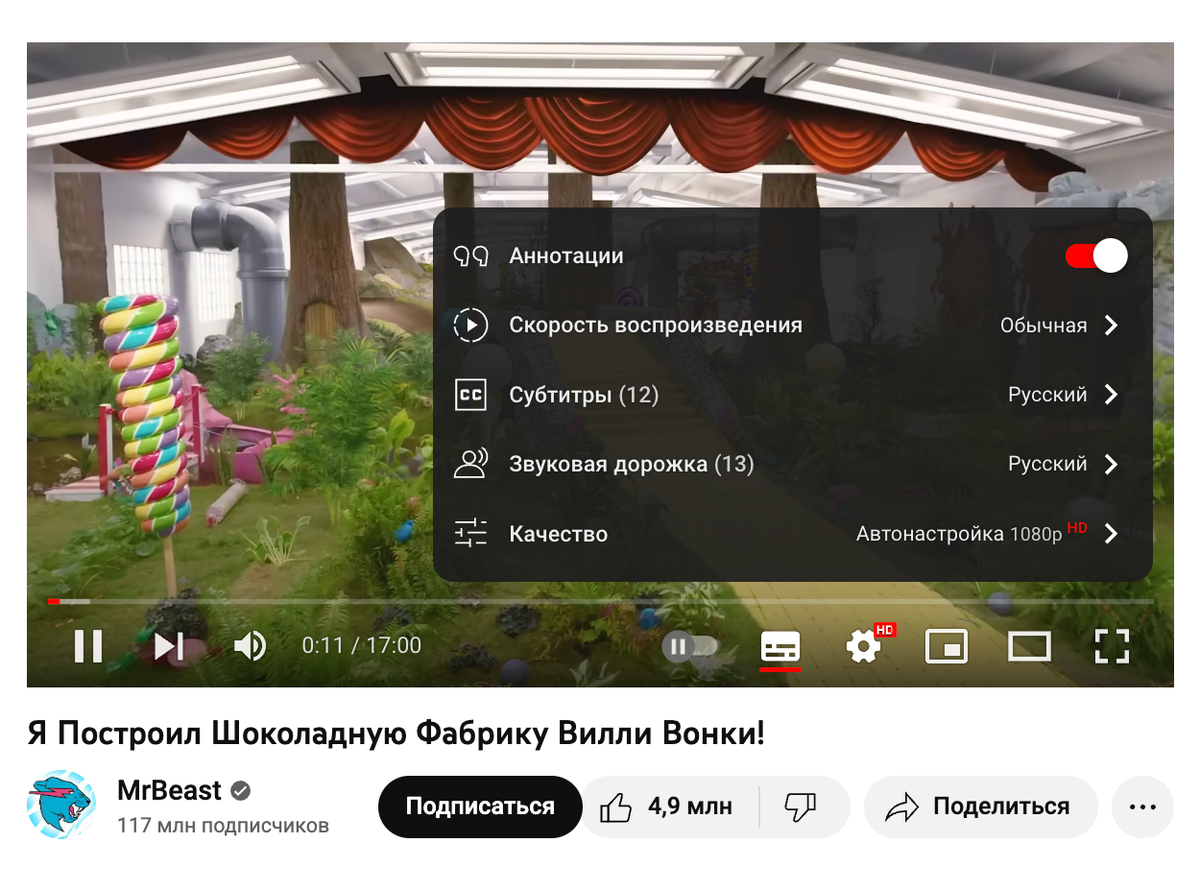The image size is (1200, 893).
Task: Open Субтитры (12) menu item
Action: point(792,394)
